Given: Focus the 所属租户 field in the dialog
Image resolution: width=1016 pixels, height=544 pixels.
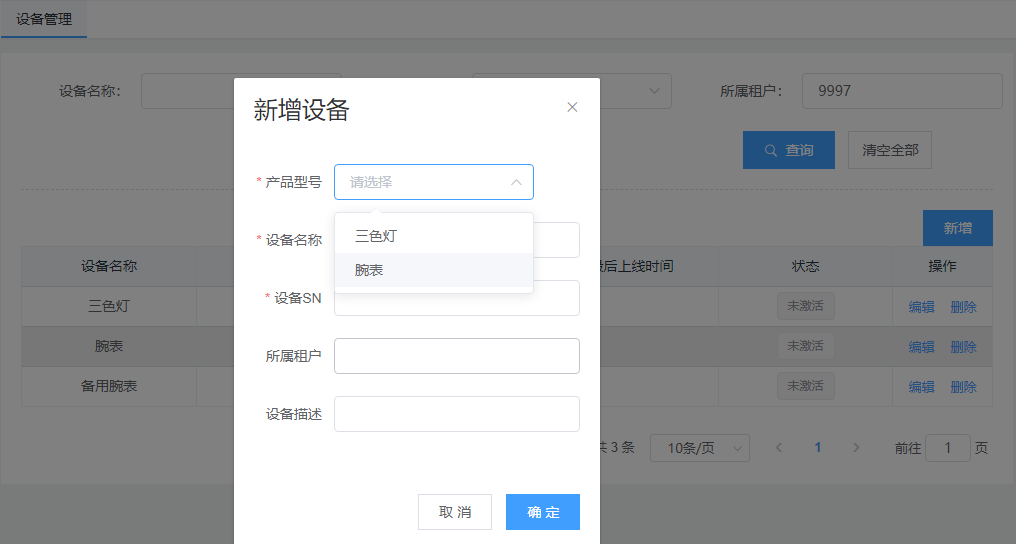Looking at the screenshot, I should (x=456, y=356).
